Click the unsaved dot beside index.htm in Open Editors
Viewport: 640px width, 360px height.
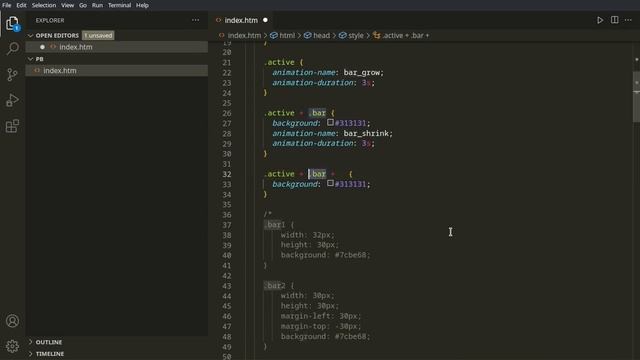[x=42, y=47]
